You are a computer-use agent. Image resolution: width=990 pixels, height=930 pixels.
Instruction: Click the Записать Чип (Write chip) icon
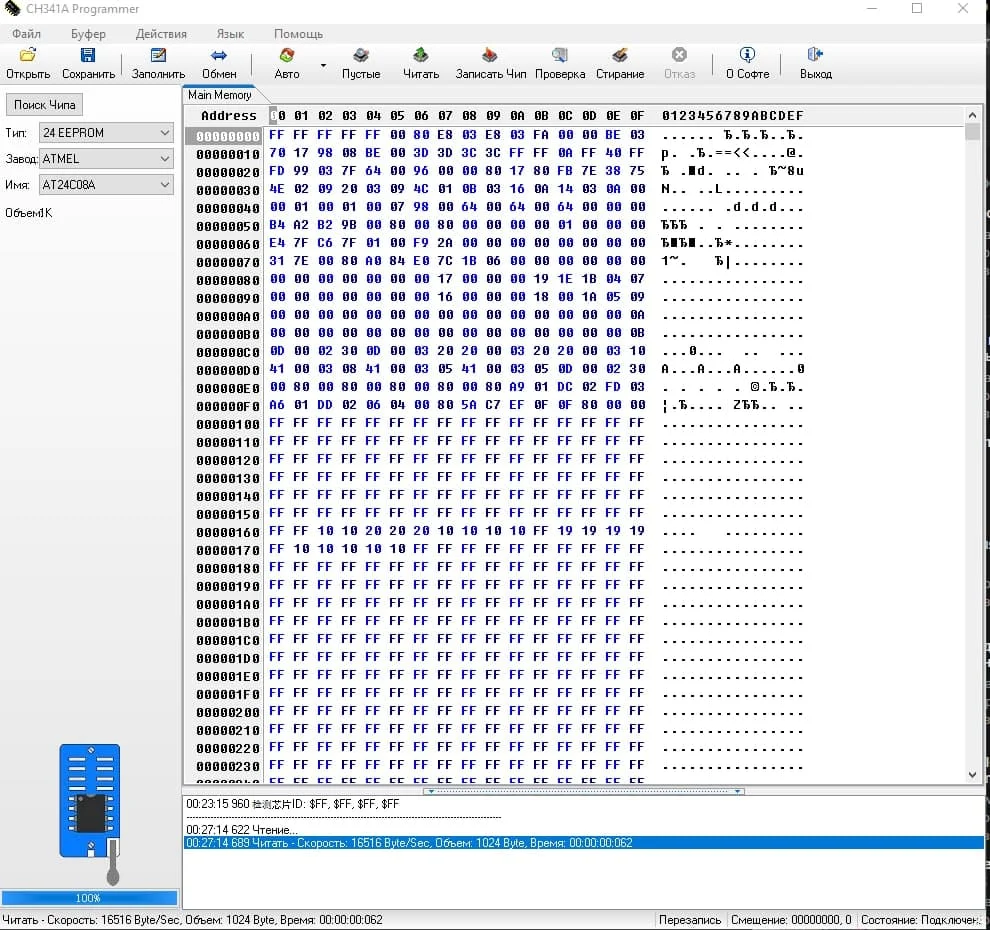(490, 56)
